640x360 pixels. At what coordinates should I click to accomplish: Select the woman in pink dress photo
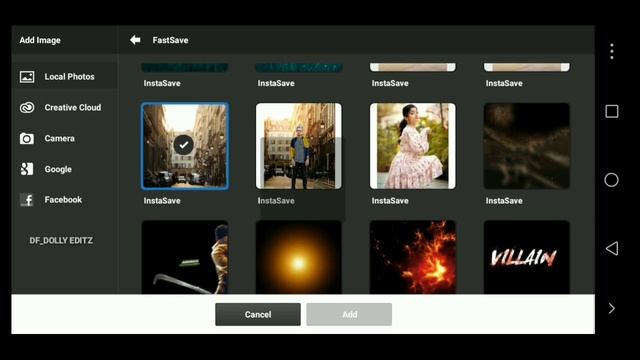pyautogui.click(x=413, y=146)
